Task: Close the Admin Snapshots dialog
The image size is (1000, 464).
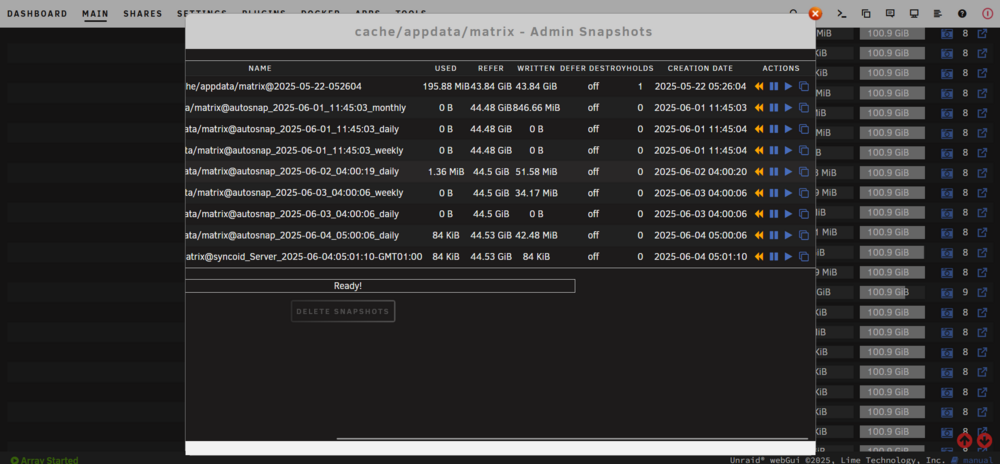Action: pyautogui.click(x=815, y=13)
